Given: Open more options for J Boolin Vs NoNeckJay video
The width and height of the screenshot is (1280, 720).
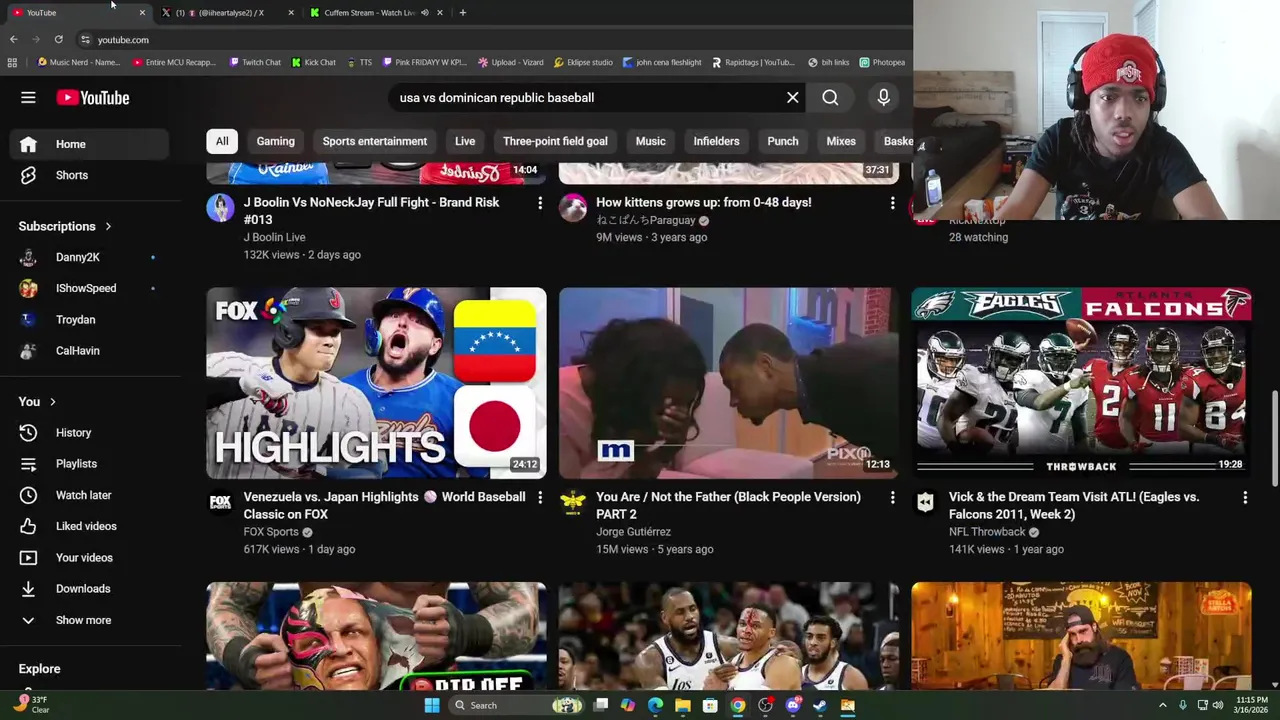Looking at the screenshot, I should point(540,203).
